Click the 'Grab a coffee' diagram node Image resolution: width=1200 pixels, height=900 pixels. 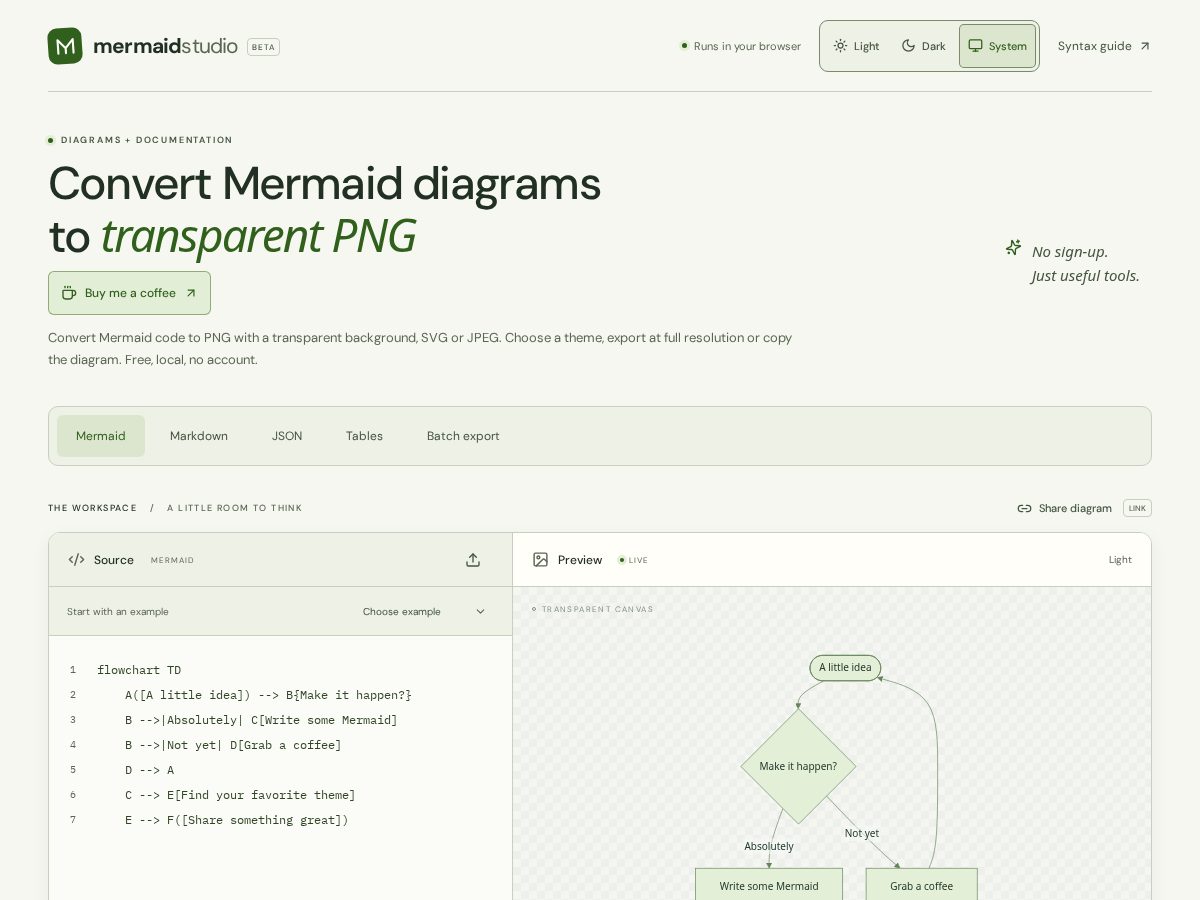coord(921,885)
